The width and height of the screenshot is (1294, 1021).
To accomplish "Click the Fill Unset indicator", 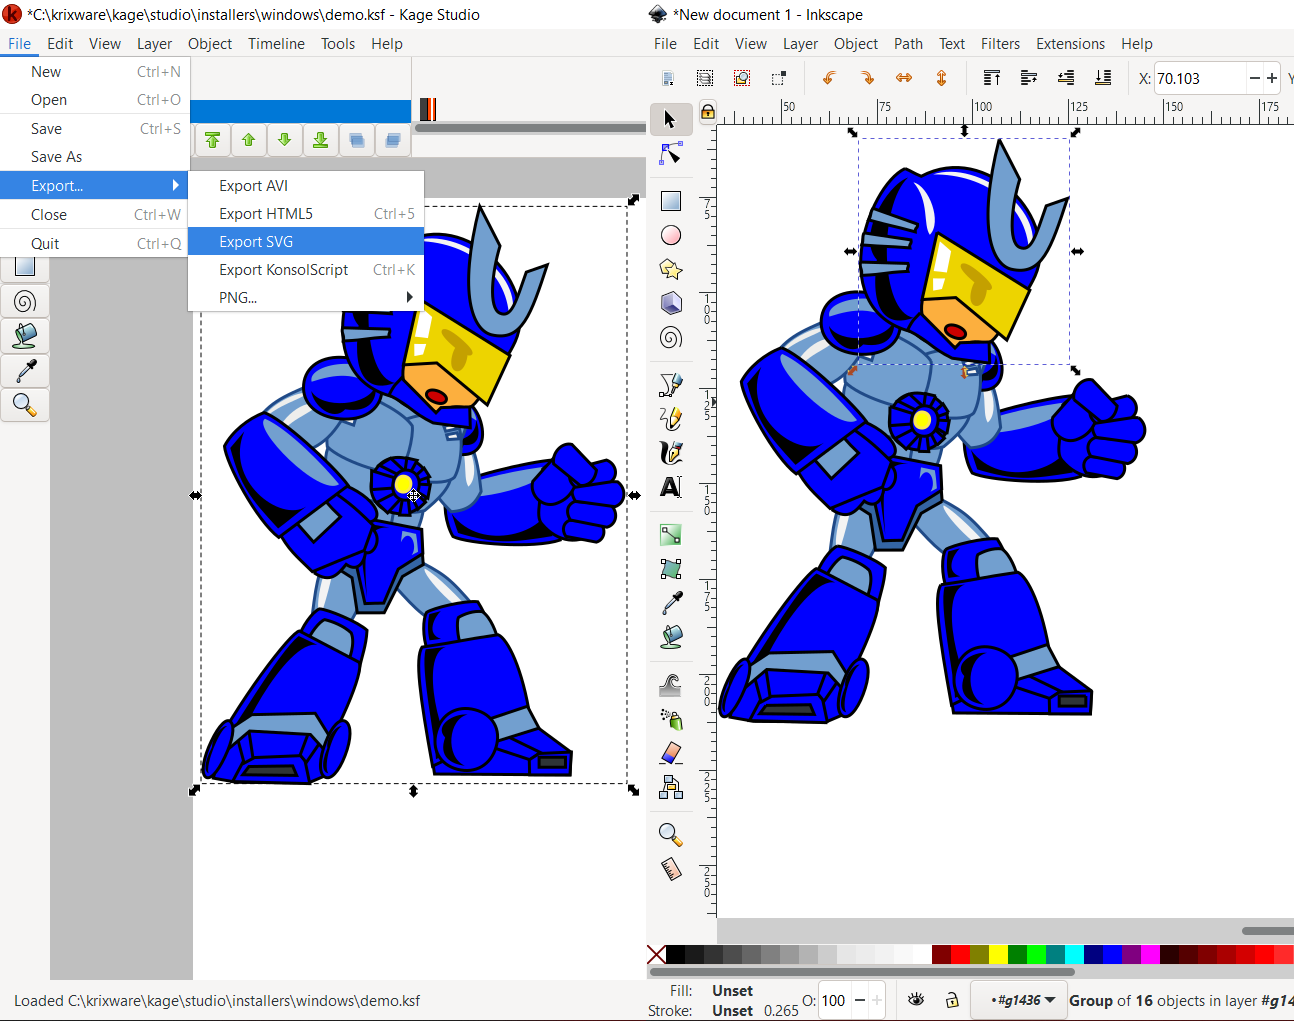I will click(x=732, y=990).
